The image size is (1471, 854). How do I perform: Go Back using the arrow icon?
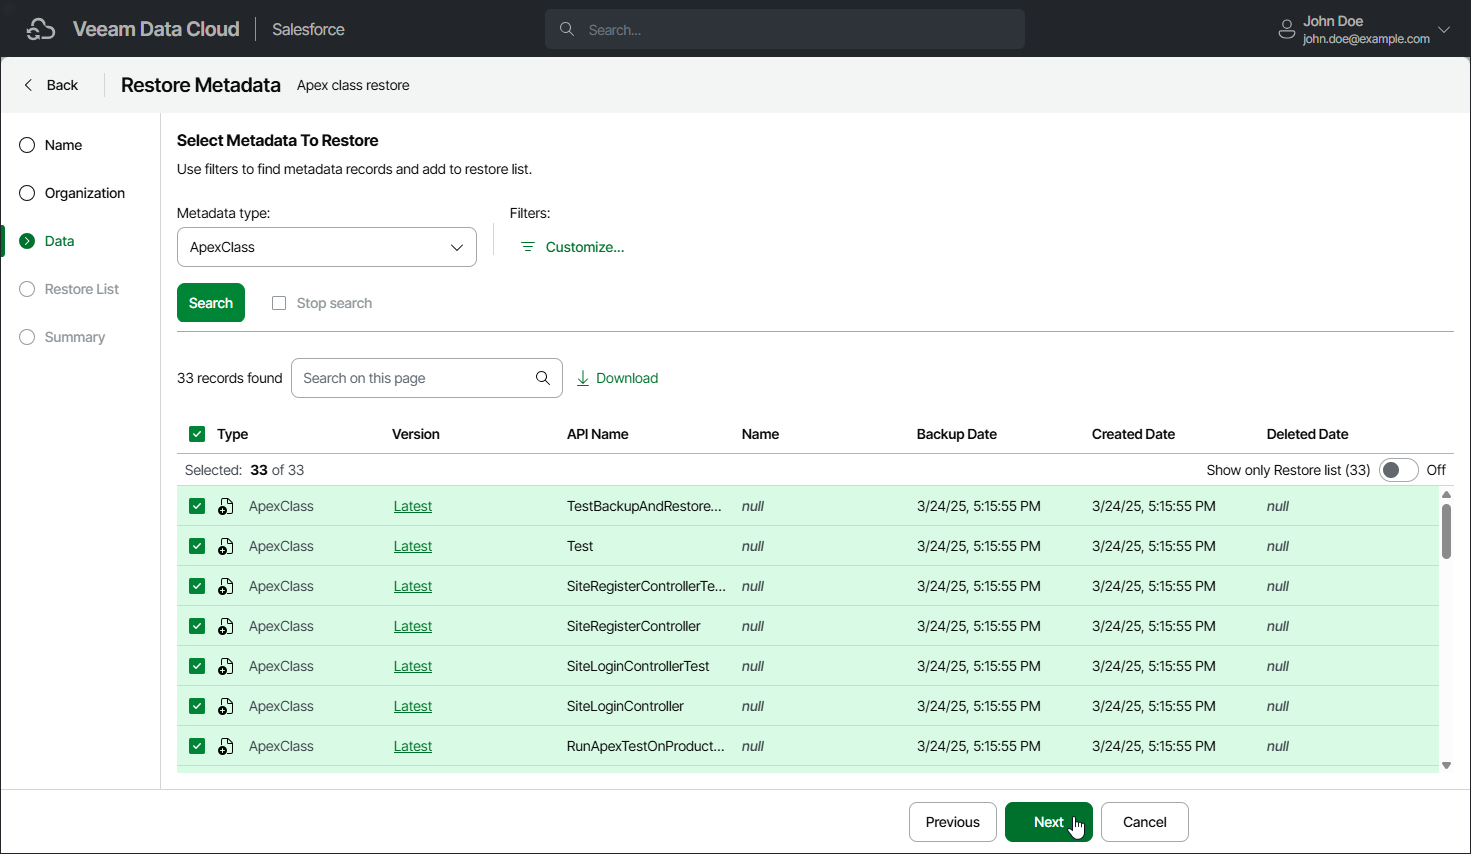pyautogui.click(x=28, y=85)
